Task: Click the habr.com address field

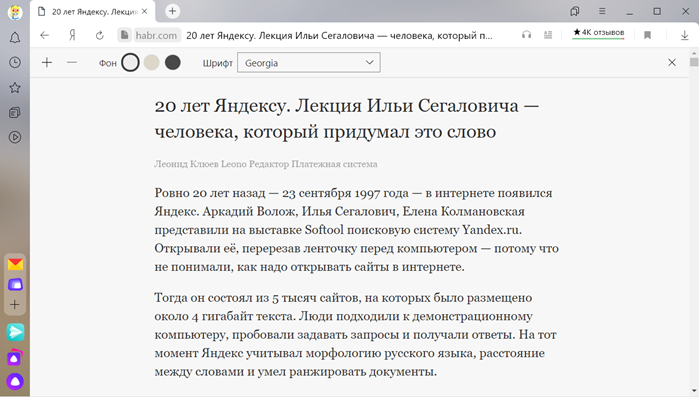Action: (x=156, y=35)
